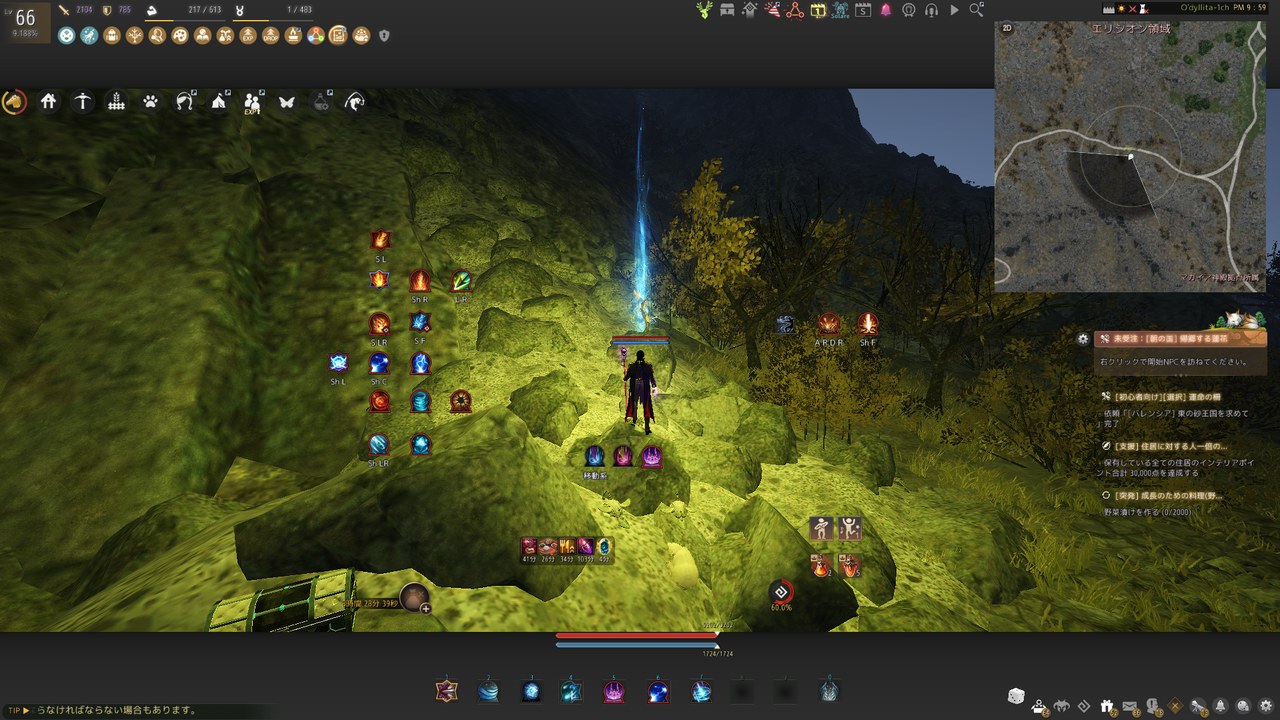
Task: Open the Solare arena icon
Action: [x=840, y=10]
